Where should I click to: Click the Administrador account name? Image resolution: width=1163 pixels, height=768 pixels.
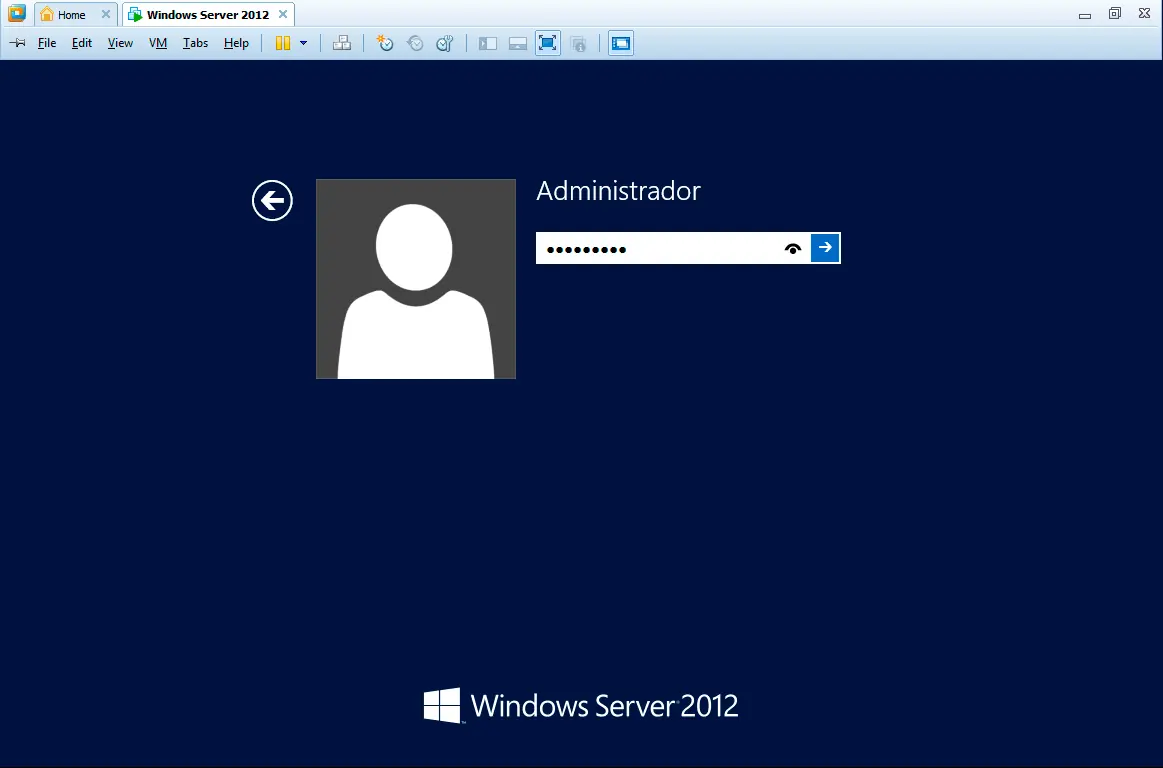pos(619,191)
